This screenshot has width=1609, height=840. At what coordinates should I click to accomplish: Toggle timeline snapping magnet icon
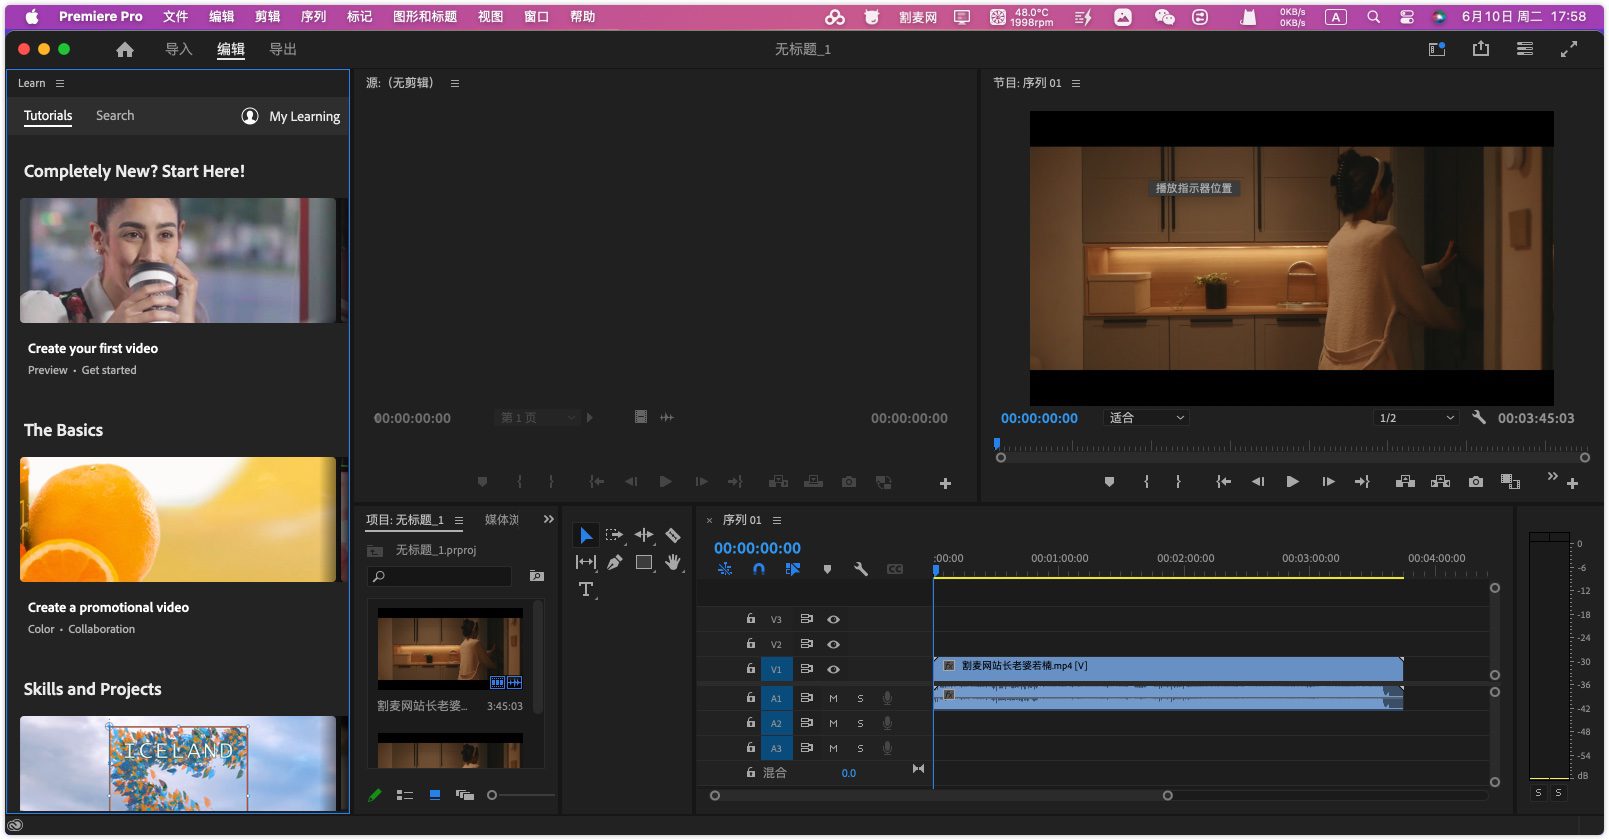759,569
